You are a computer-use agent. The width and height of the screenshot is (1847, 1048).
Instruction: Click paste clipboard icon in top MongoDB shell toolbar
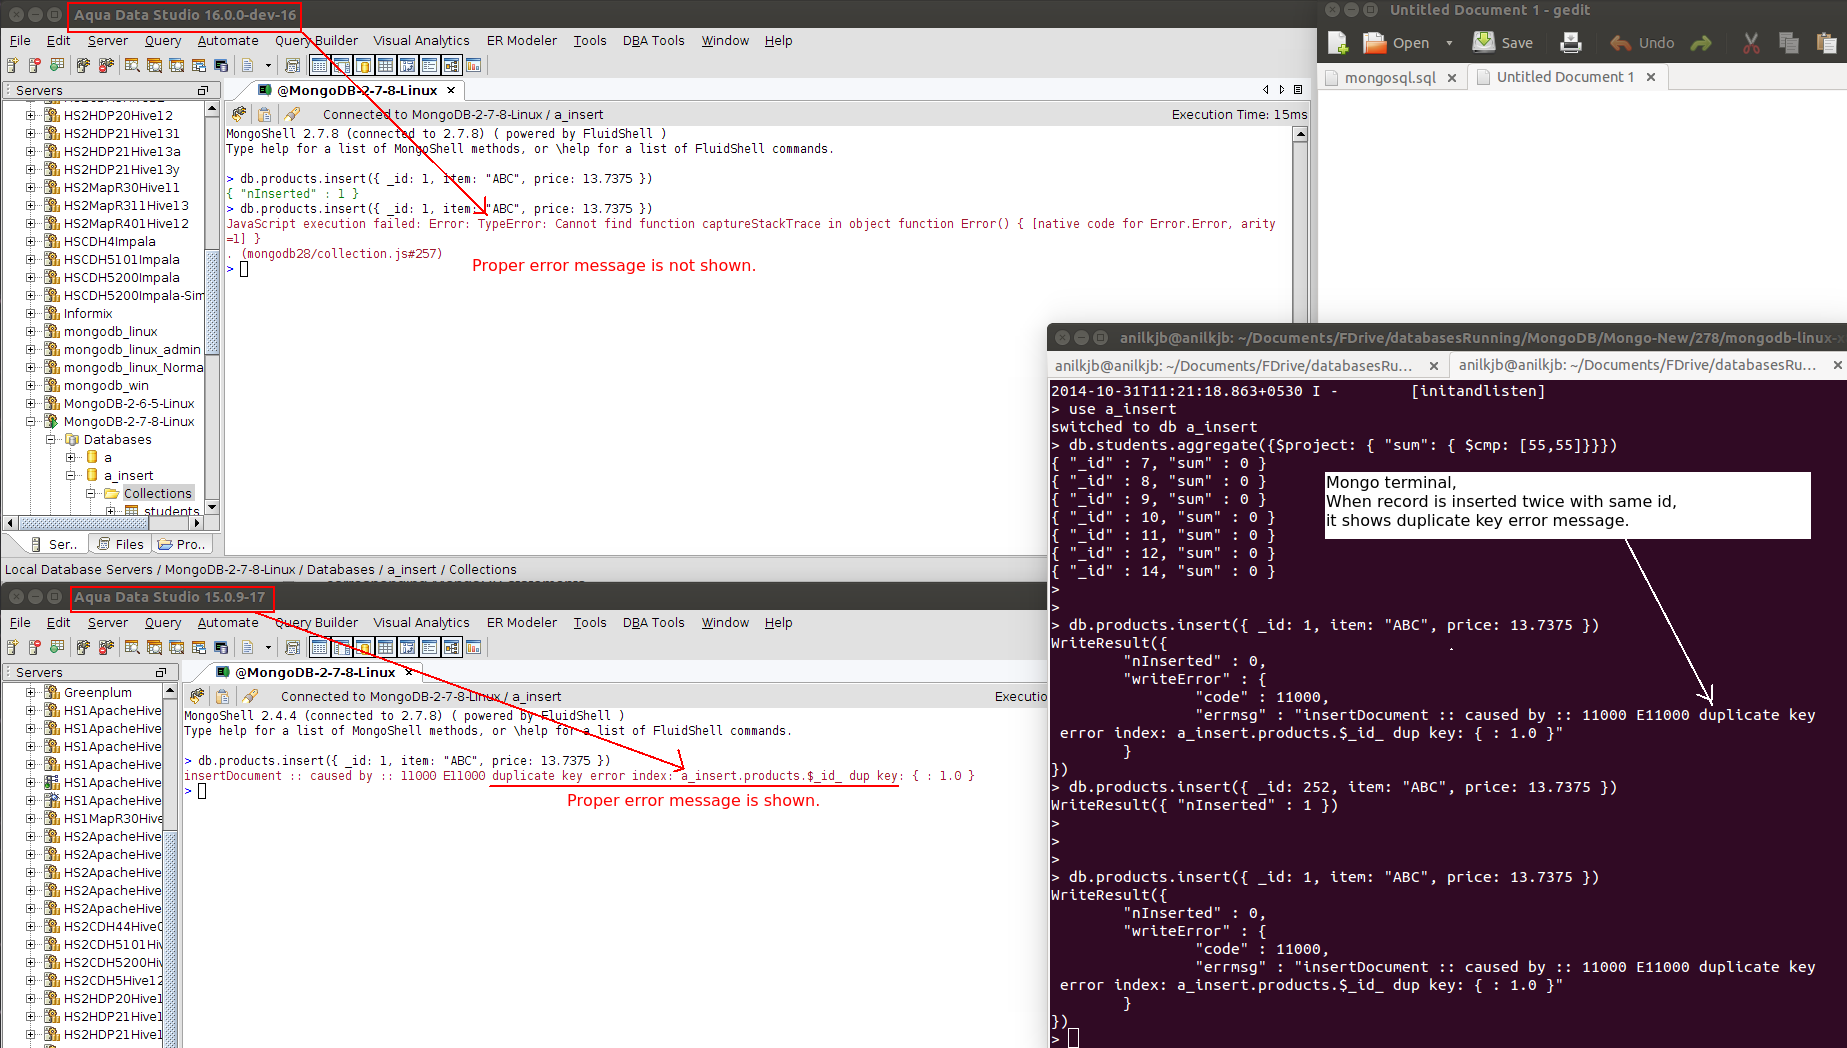264,114
